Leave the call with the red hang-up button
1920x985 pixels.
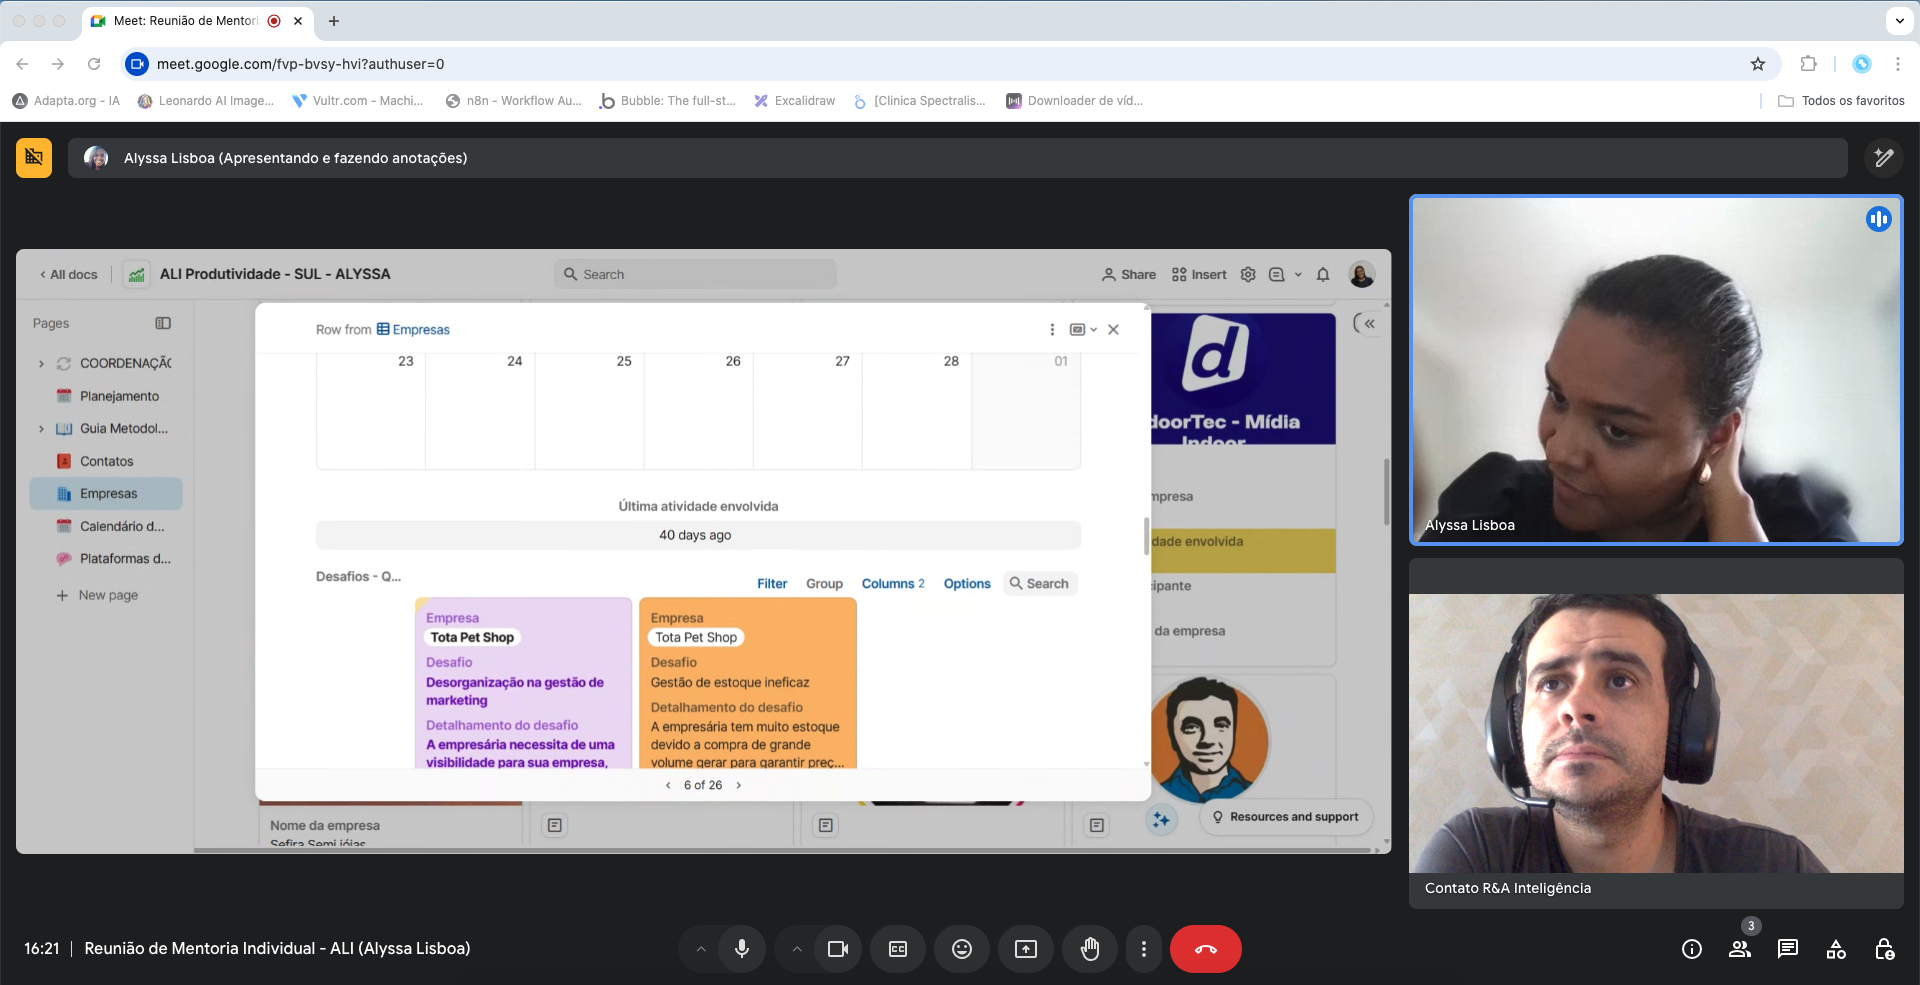1206,949
